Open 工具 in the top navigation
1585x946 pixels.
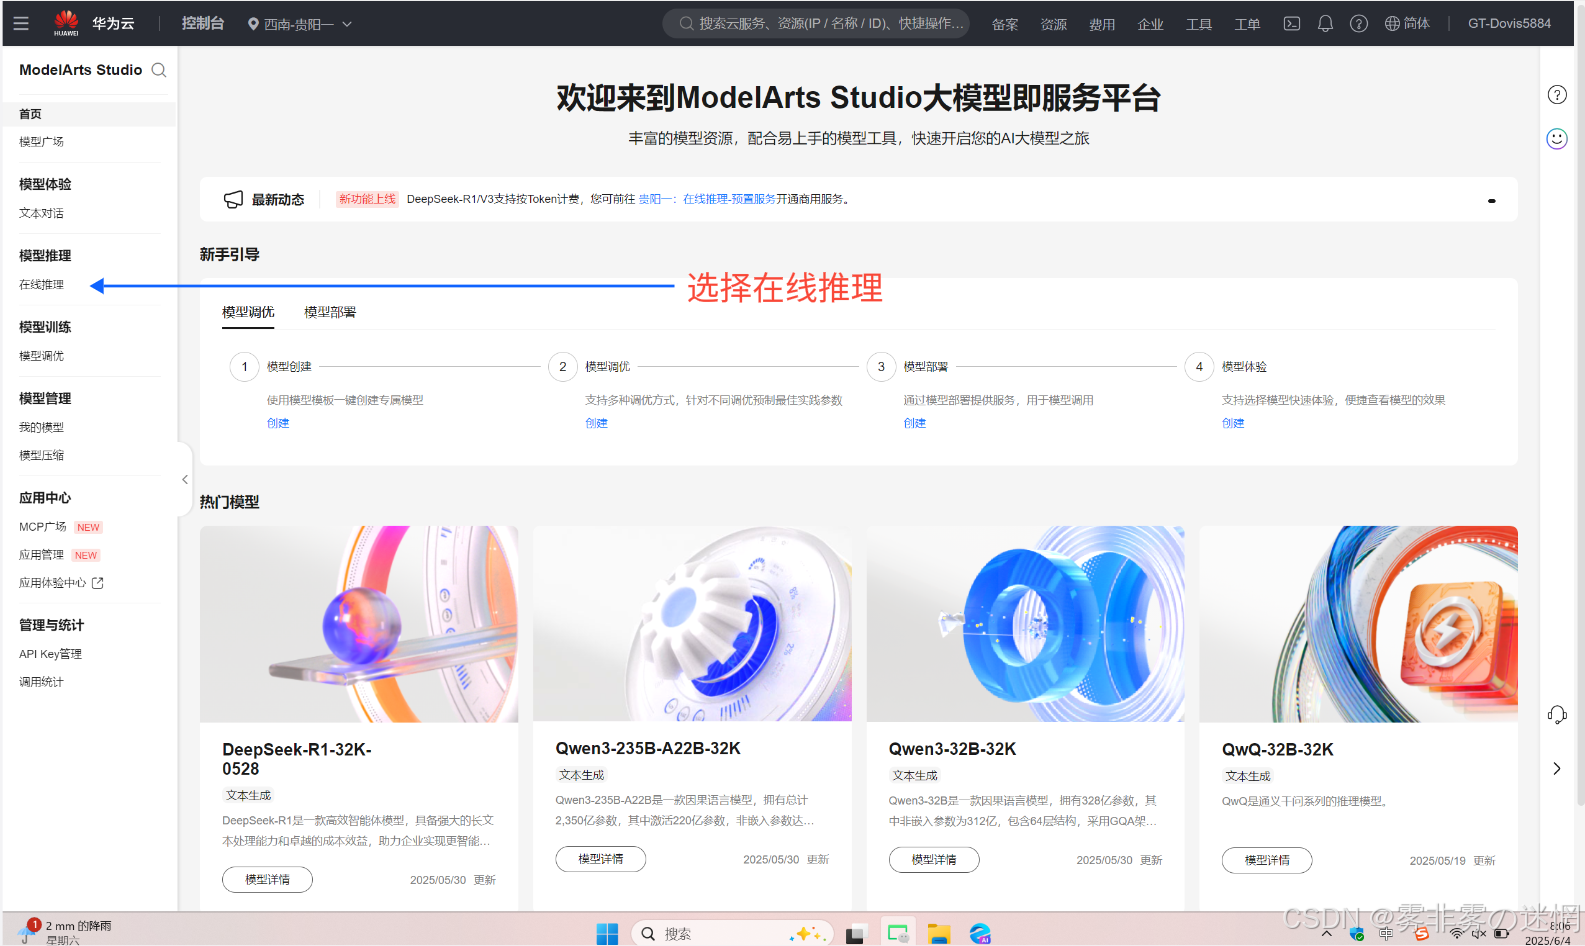[x=1199, y=24]
